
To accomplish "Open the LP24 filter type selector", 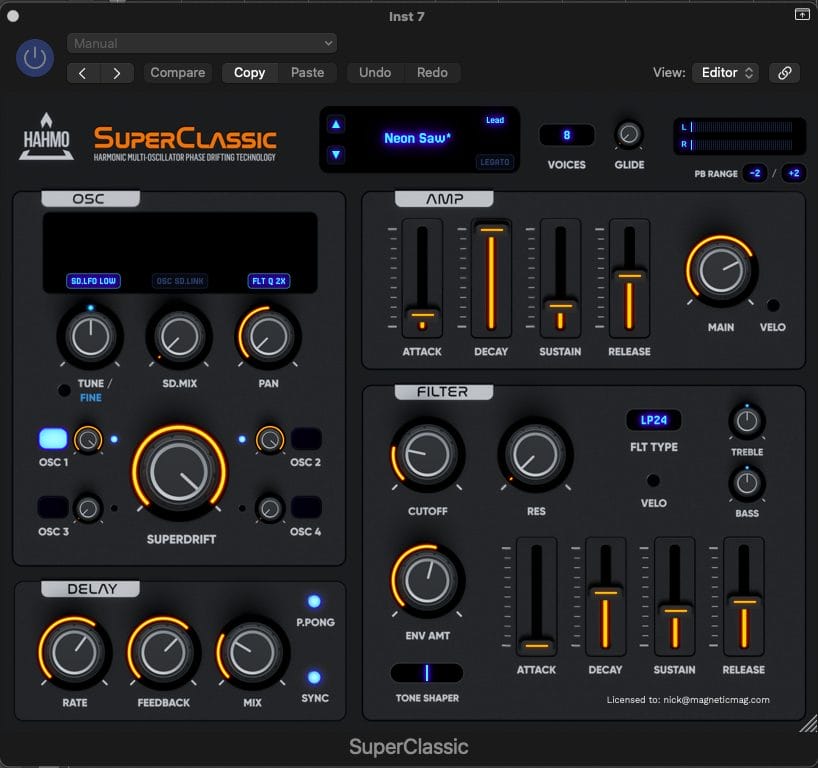I will 654,420.
